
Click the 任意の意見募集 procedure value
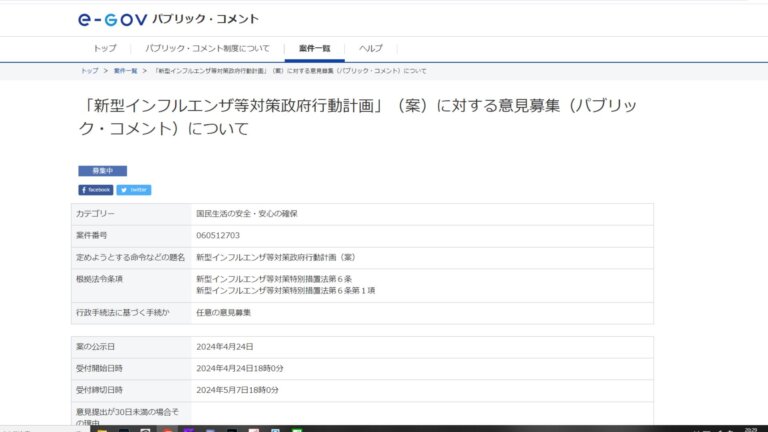pos(223,313)
